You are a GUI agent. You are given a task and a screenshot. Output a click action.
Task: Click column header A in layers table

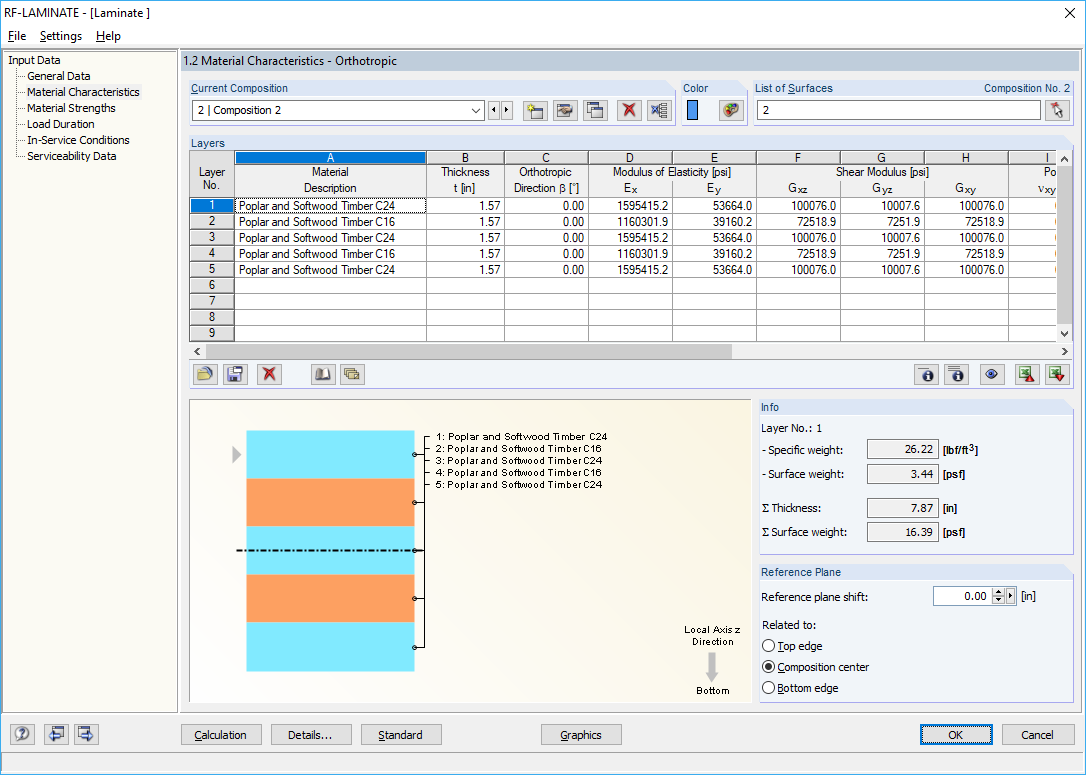pos(330,158)
